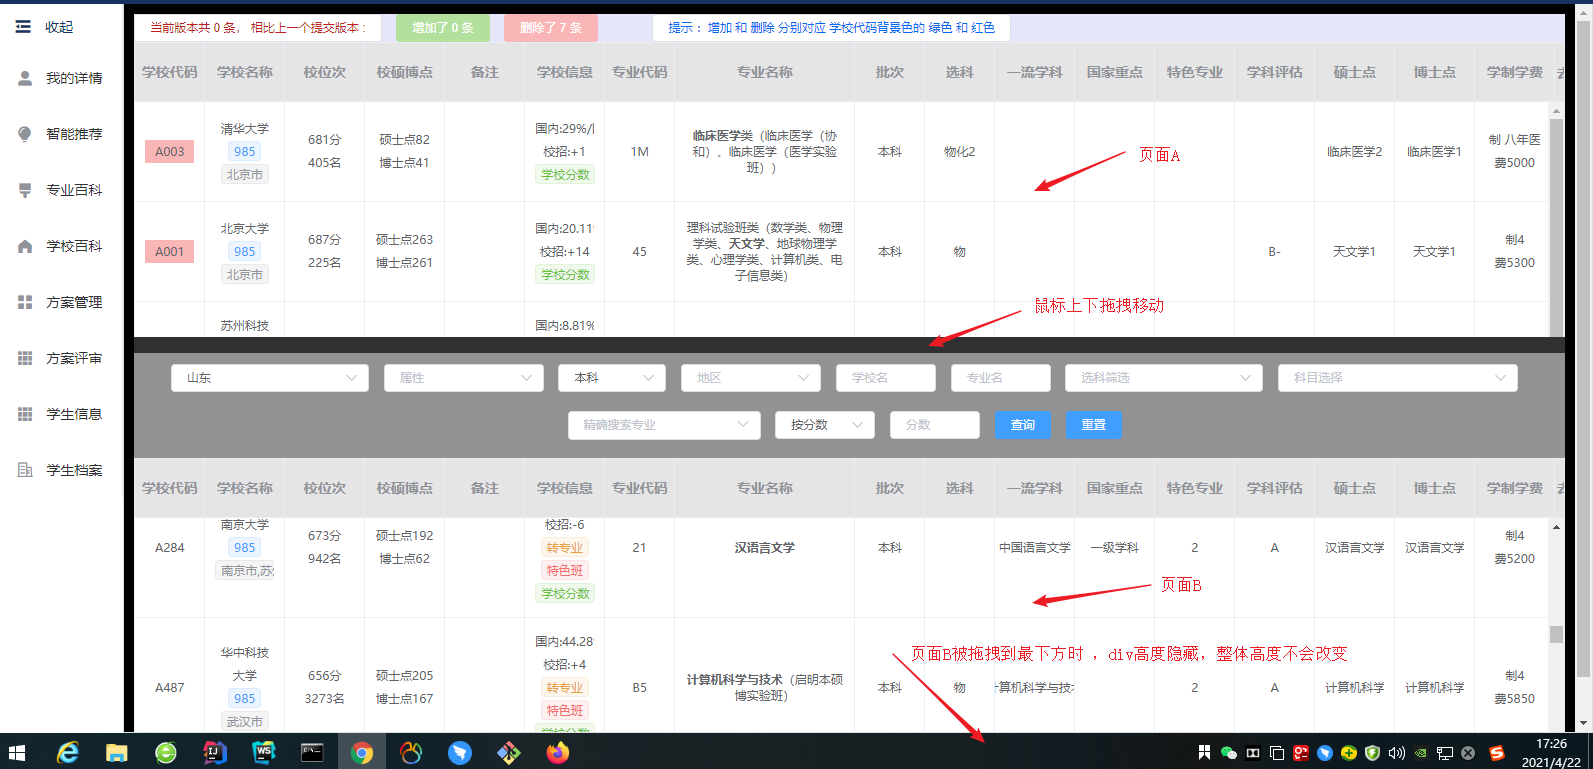Click school code A001 red cell
This screenshot has height=769, width=1593.
[x=170, y=252]
